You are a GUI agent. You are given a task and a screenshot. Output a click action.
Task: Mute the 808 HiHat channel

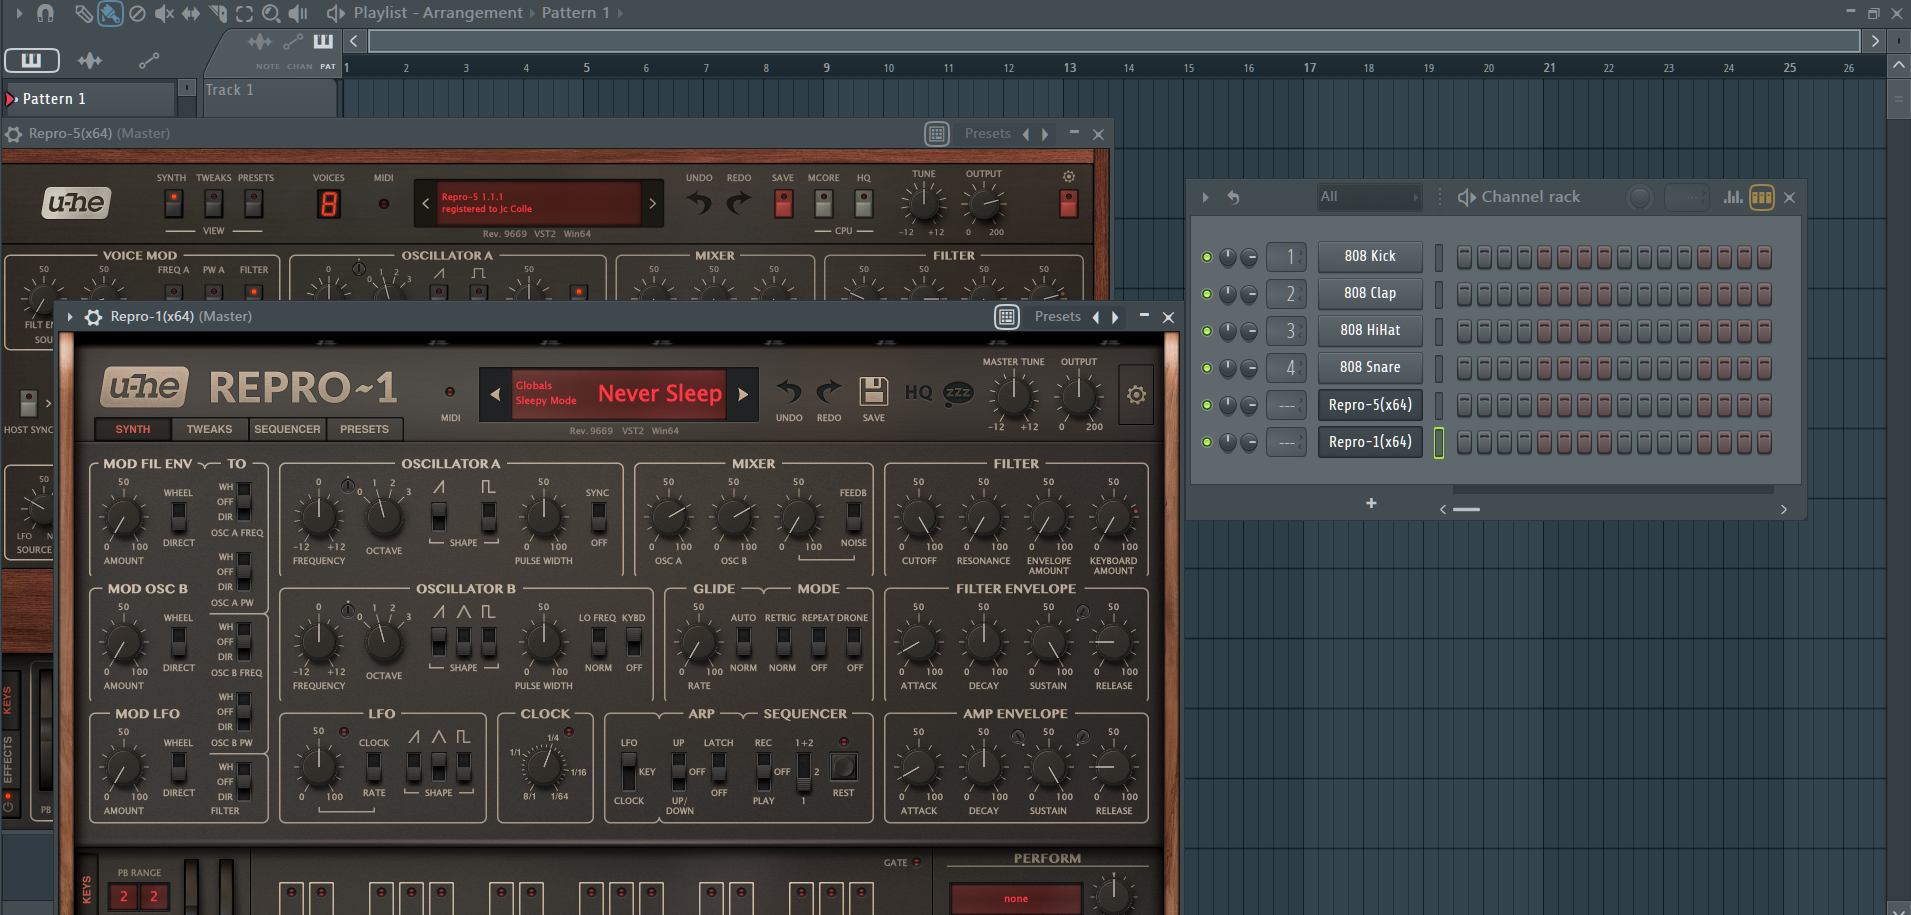tap(1207, 331)
